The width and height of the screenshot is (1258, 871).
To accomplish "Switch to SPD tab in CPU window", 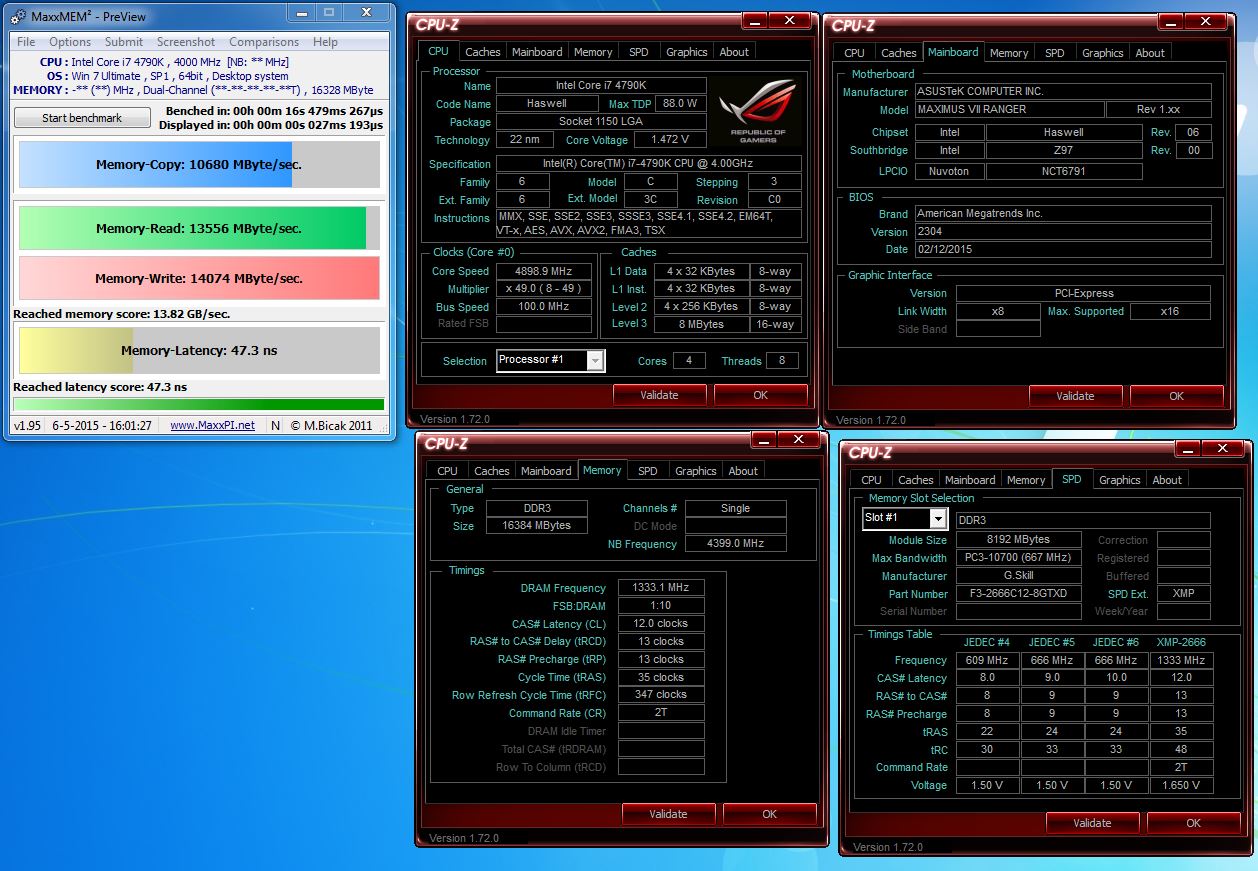I will [638, 52].
